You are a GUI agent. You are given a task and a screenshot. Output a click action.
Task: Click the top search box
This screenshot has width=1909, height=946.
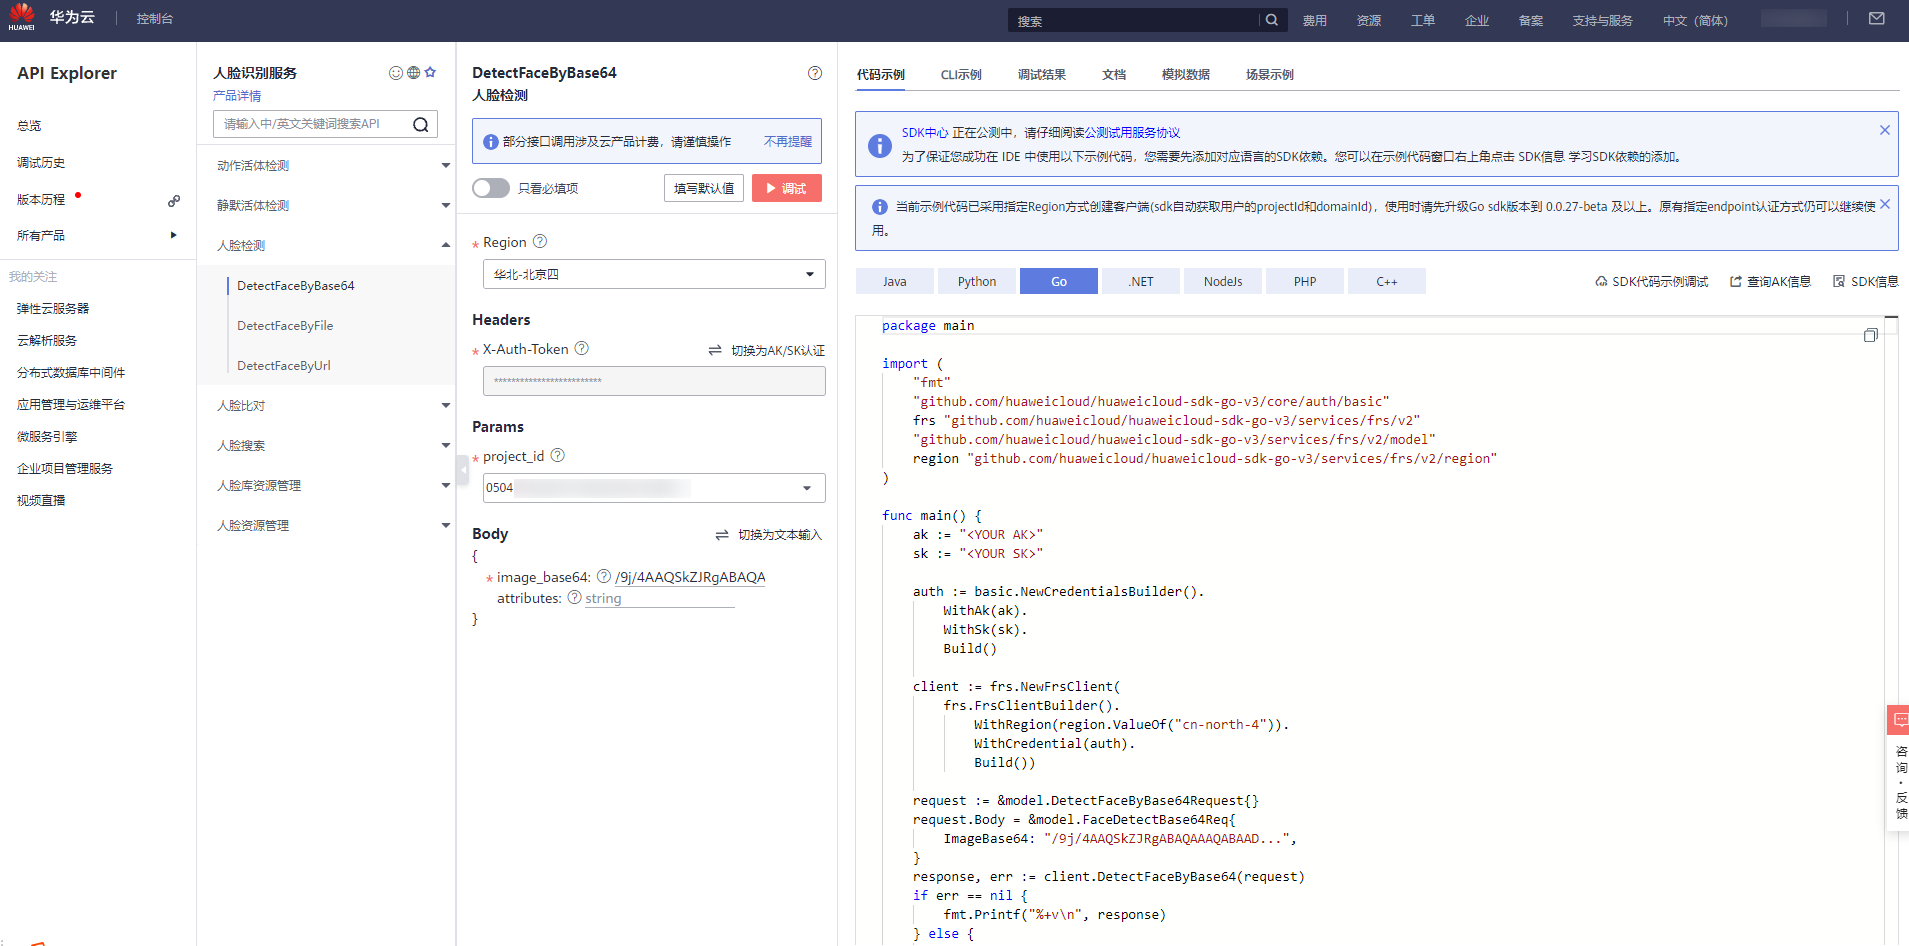1134,20
